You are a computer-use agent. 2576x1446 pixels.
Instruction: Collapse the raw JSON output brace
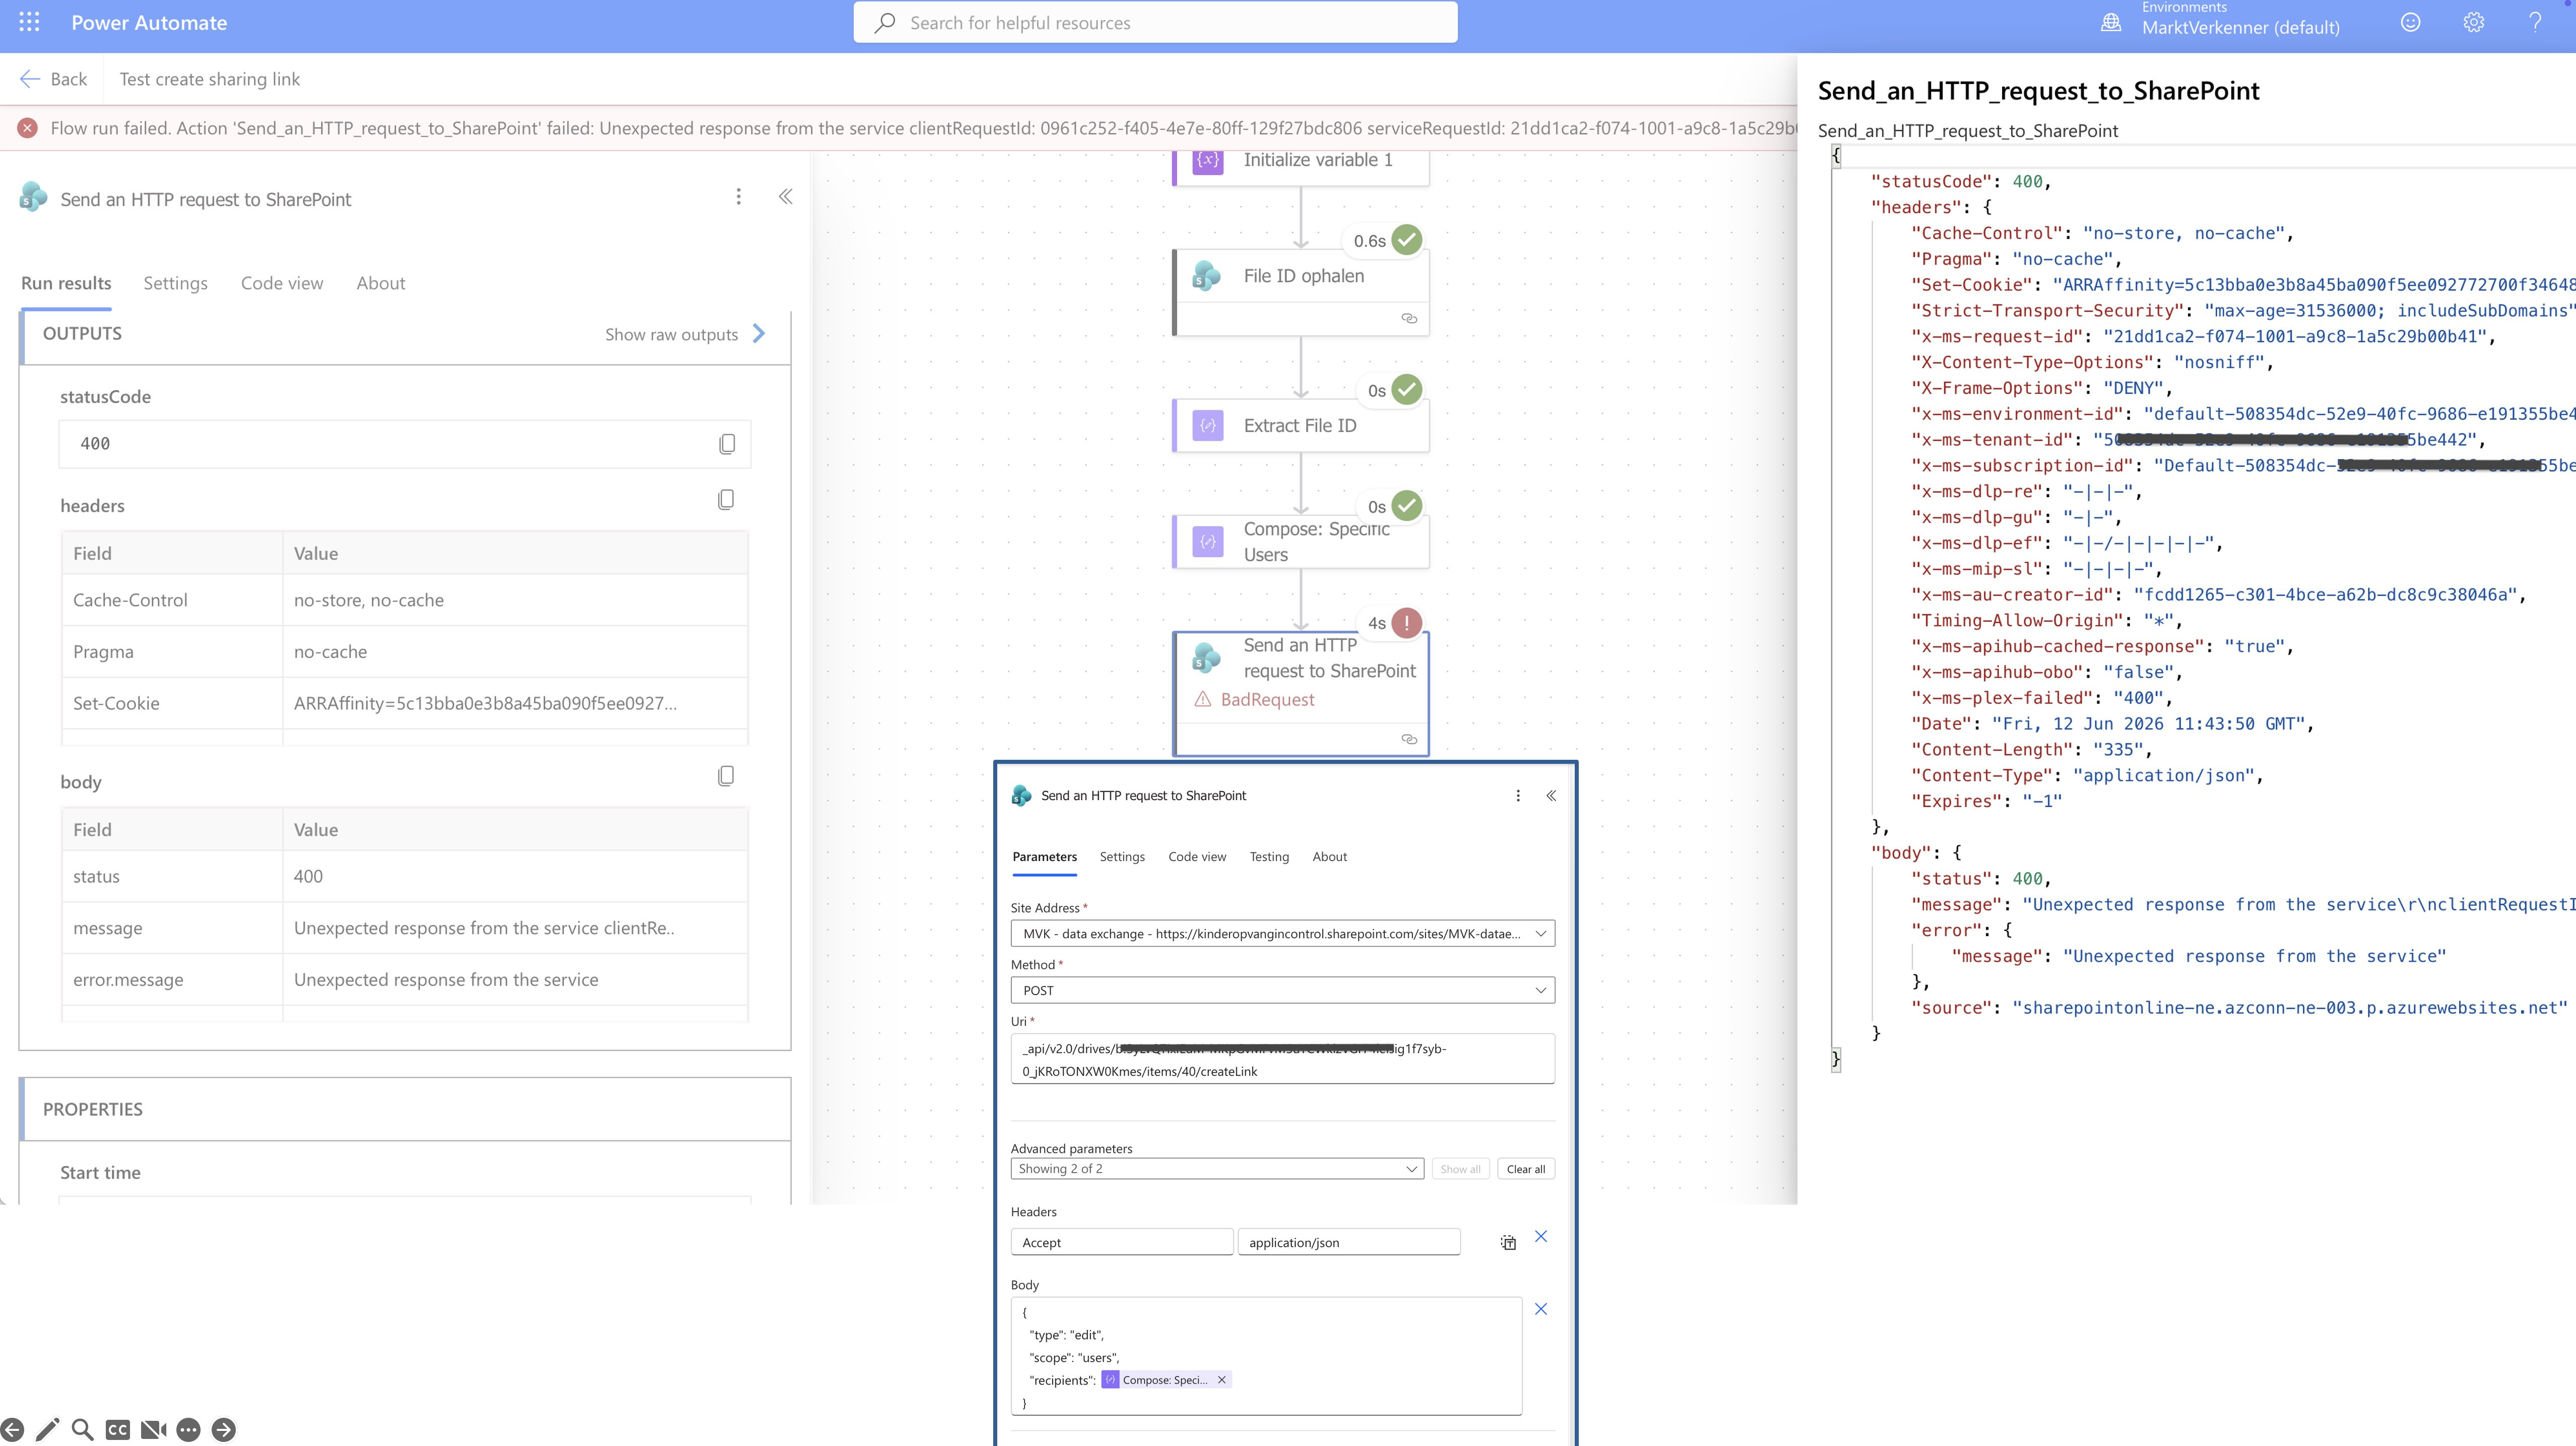[x=1836, y=155]
